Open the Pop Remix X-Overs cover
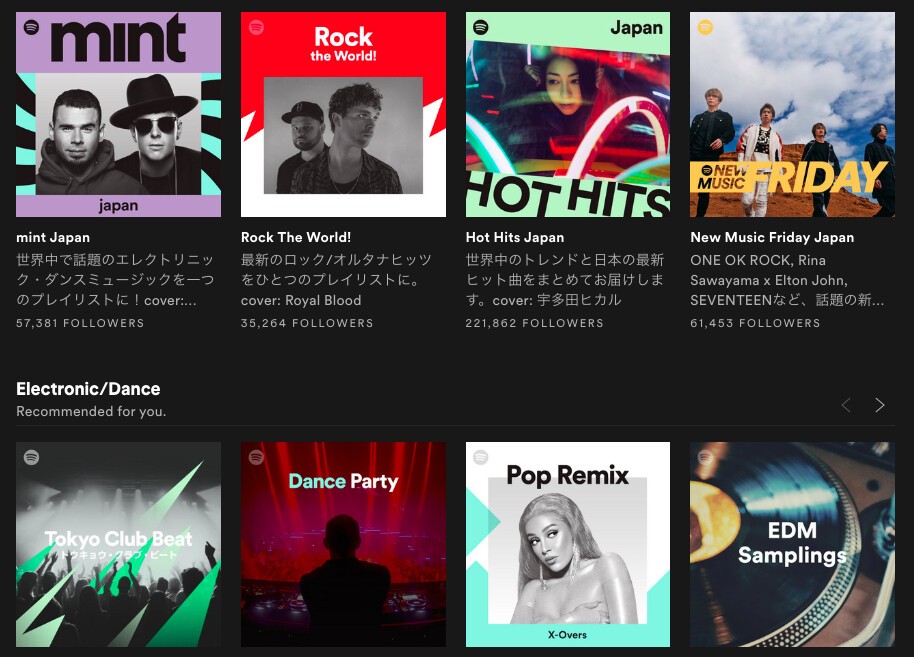914x657 pixels. 568,544
